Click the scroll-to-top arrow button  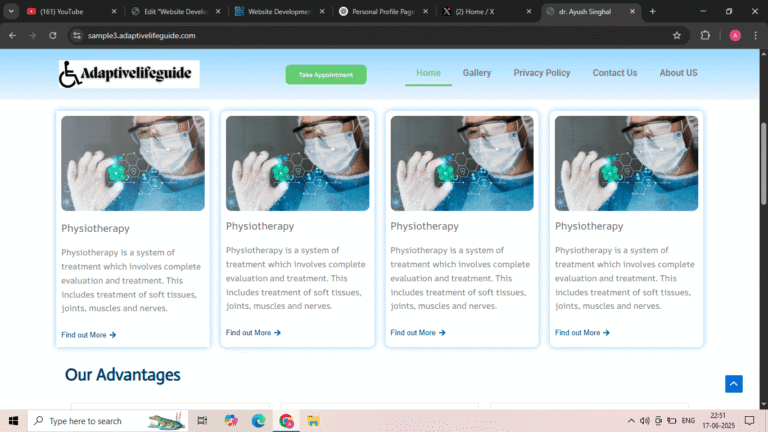733,384
